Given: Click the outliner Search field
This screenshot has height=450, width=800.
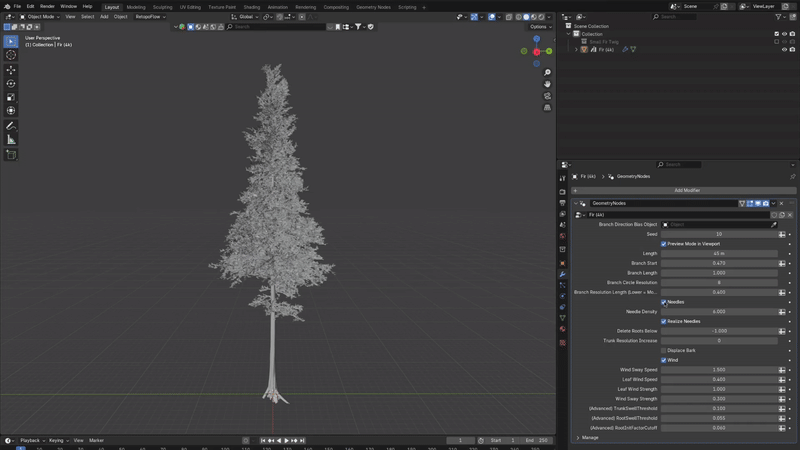Looking at the screenshot, I should coord(673,17).
